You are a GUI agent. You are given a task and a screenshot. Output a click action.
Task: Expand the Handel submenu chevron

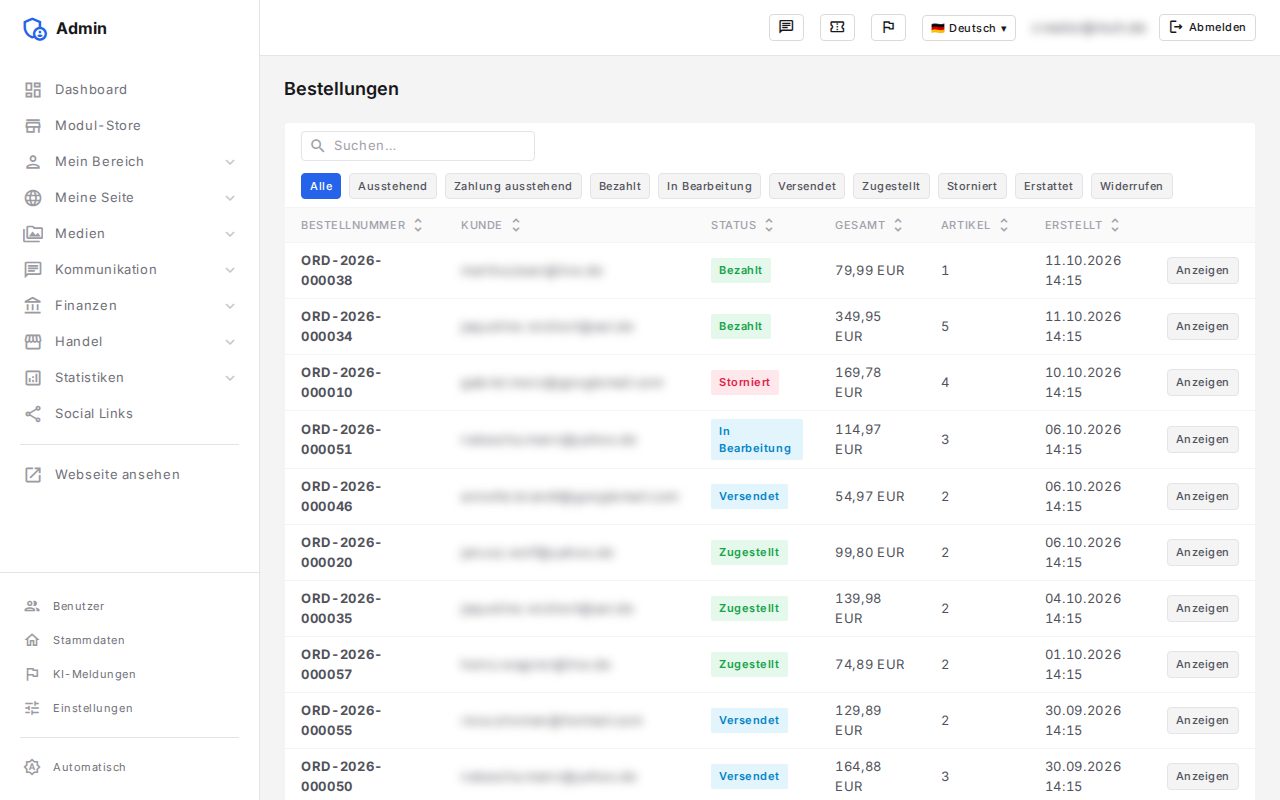[x=230, y=342]
